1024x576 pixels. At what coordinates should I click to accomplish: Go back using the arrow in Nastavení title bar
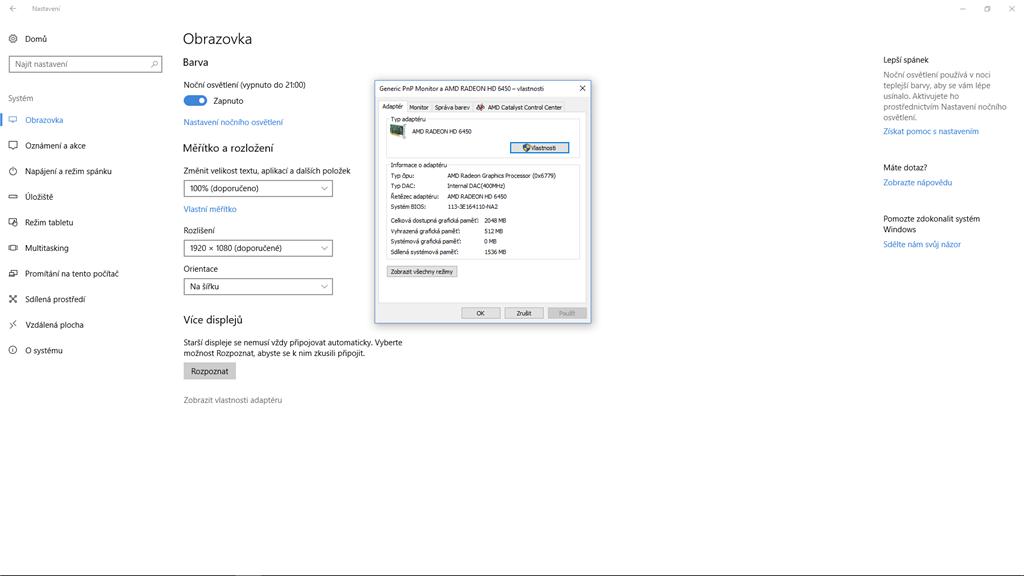pyautogui.click(x=13, y=8)
